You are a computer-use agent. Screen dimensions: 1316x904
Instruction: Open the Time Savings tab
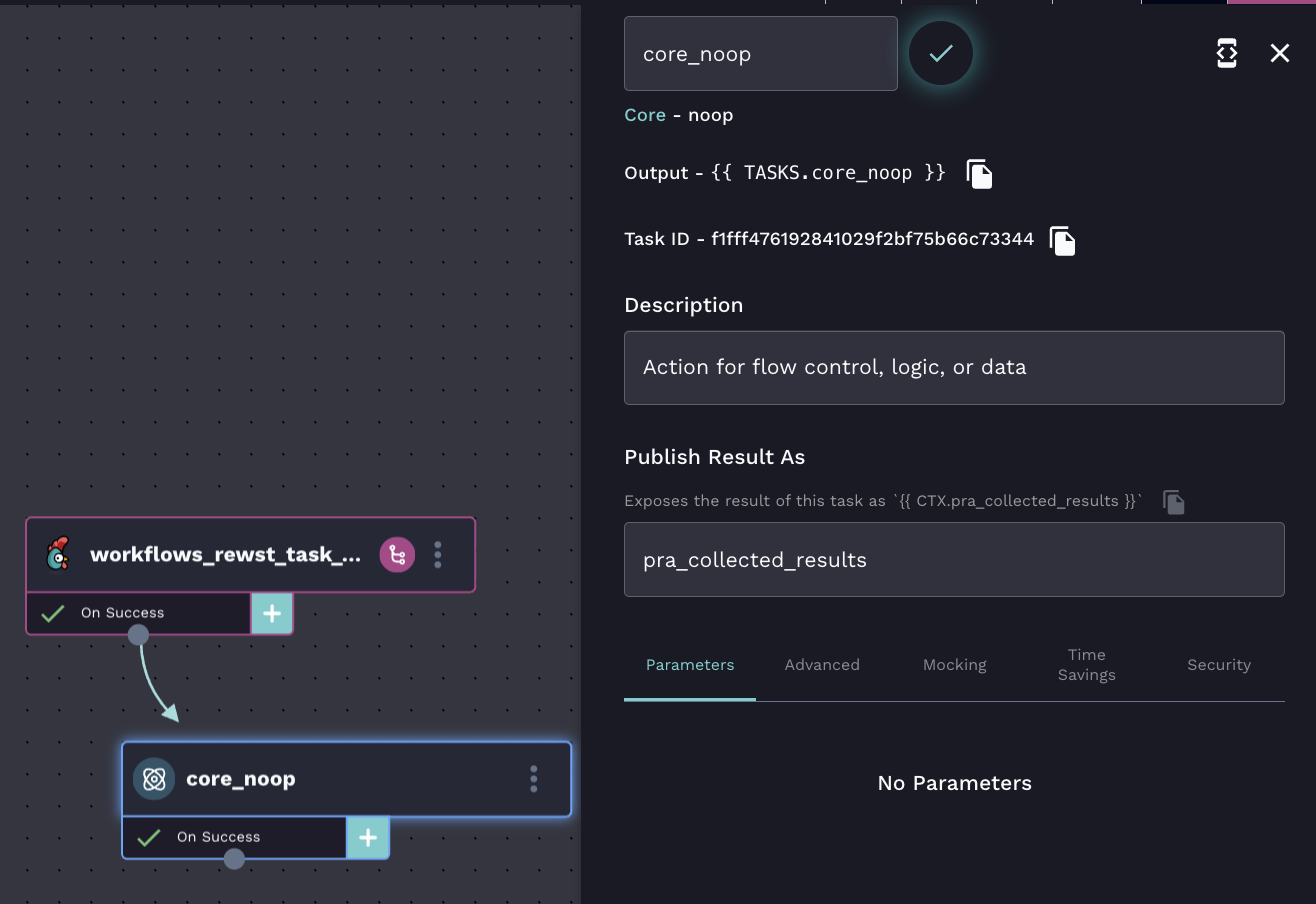point(1086,665)
